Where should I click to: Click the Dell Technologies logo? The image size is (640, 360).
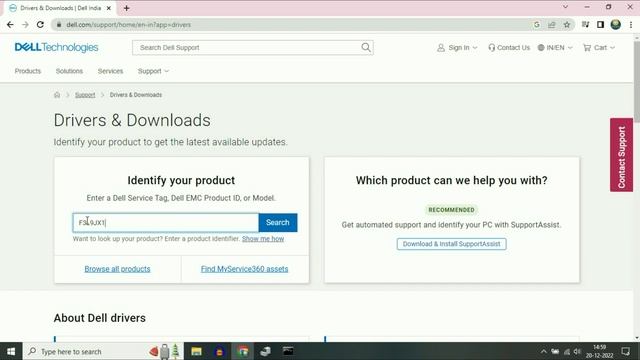tap(56, 47)
